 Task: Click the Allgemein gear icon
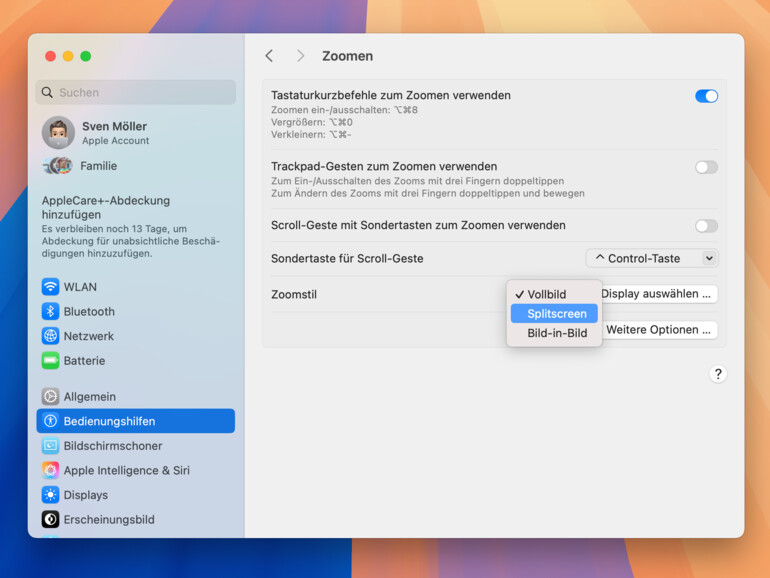pos(50,397)
